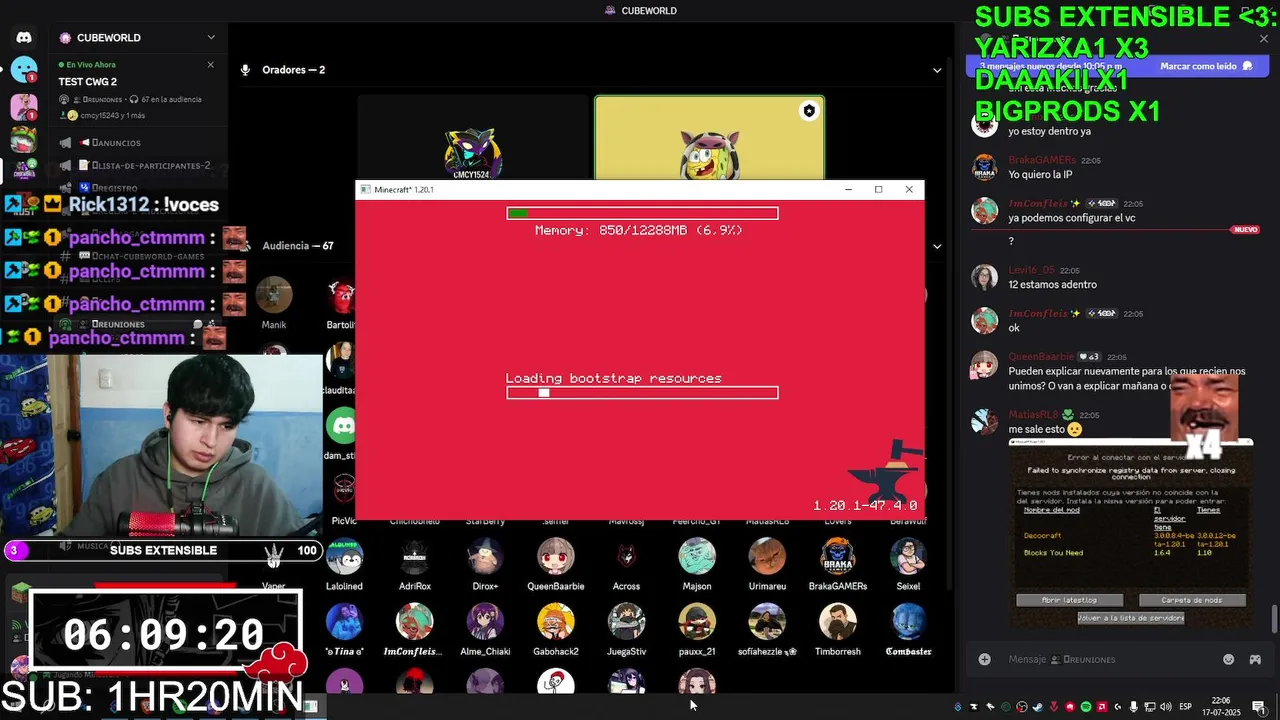Open Majson audience avatar
The height and width of the screenshot is (720, 1280).
click(x=697, y=557)
